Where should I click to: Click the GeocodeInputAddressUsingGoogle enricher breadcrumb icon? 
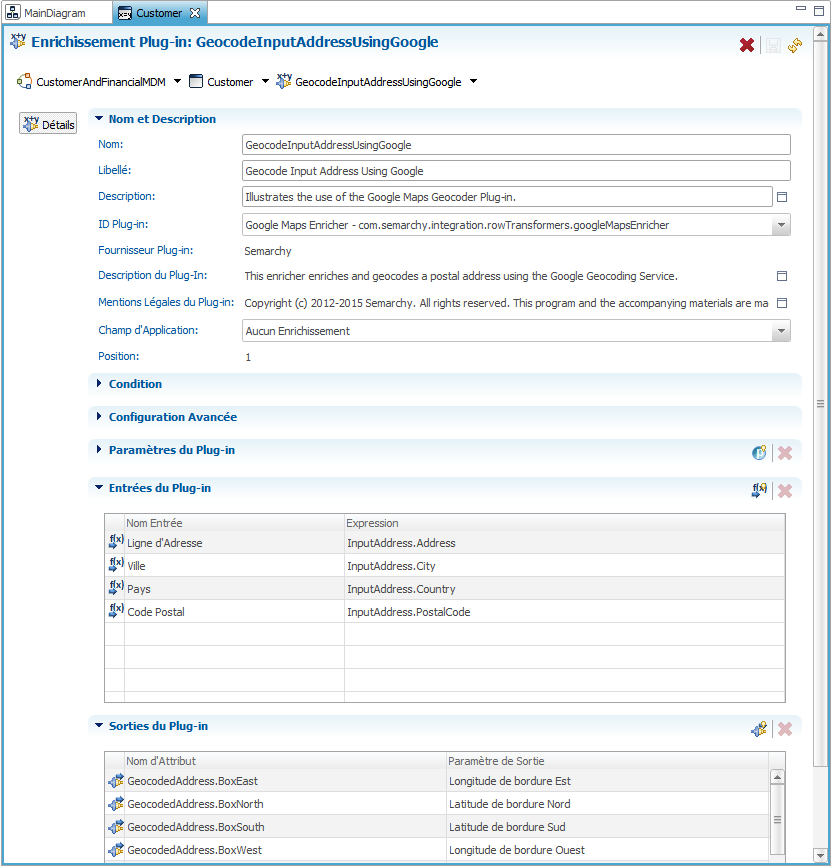tap(284, 81)
